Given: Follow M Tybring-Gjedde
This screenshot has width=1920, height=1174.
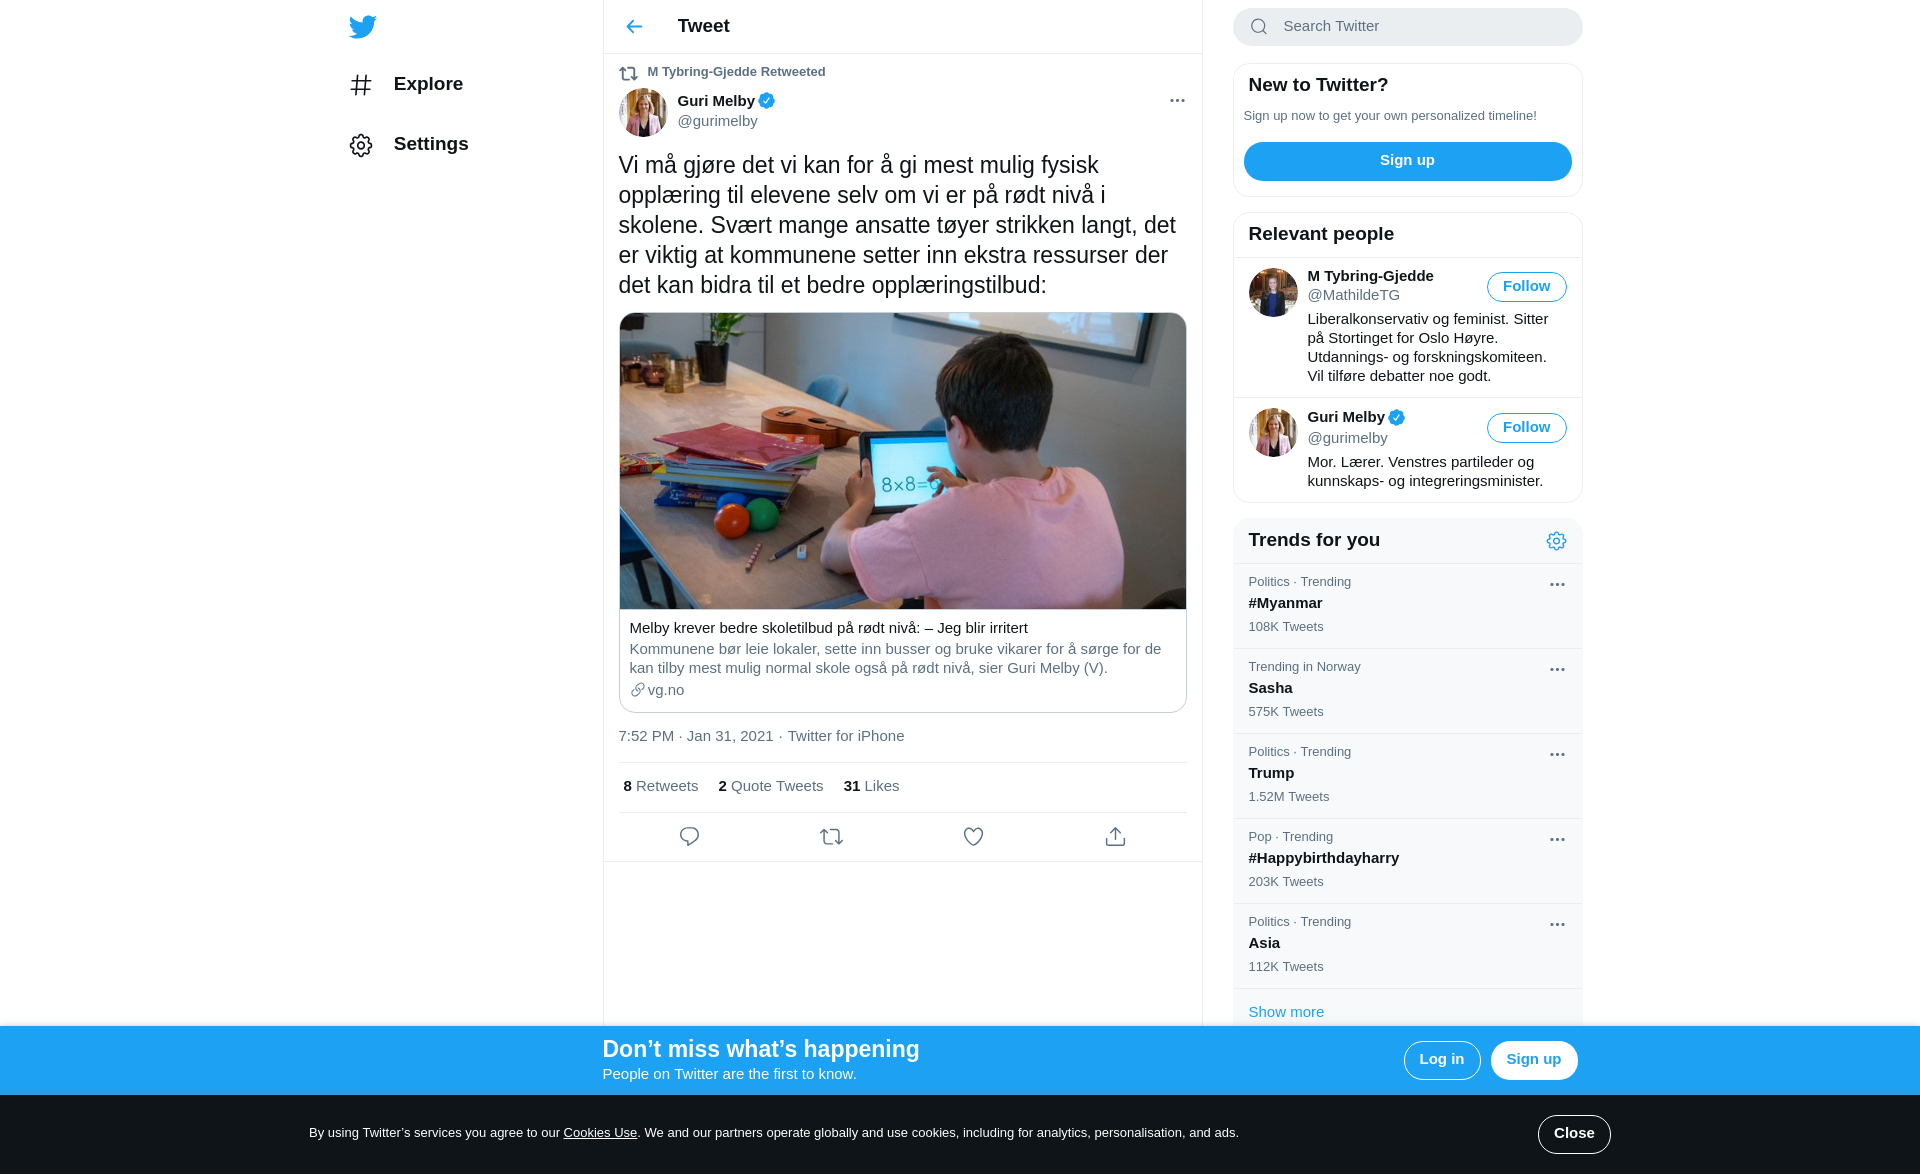Looking at the screenshot, I should coord(1526,287).
